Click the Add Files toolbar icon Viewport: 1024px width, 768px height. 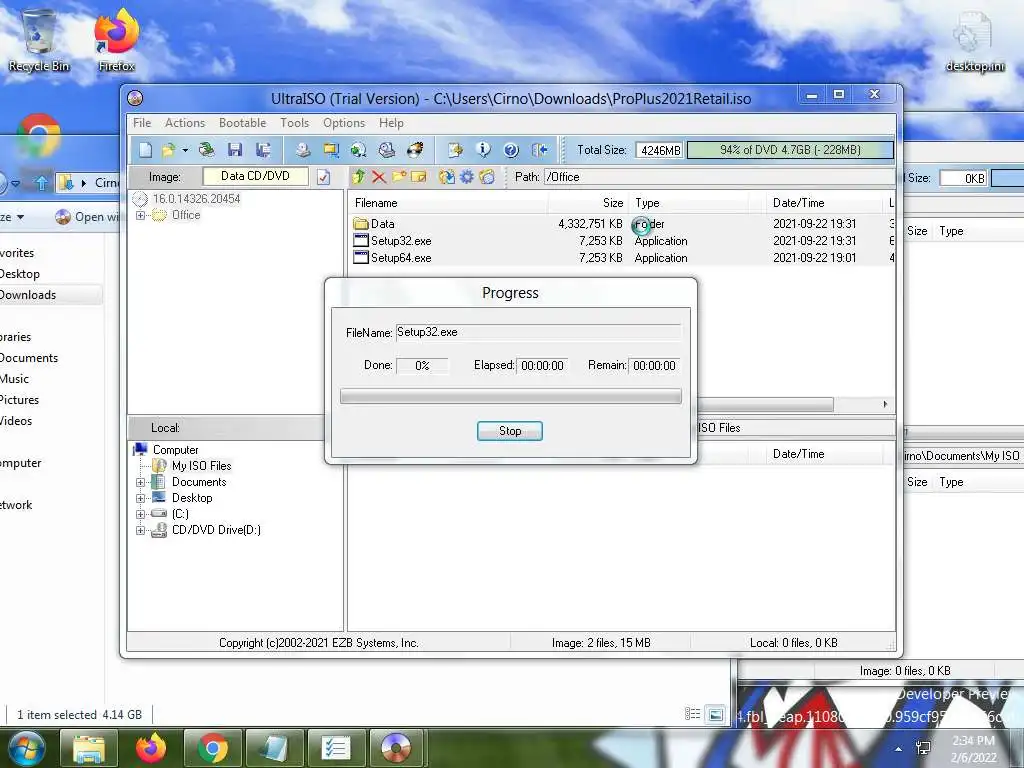455,150
